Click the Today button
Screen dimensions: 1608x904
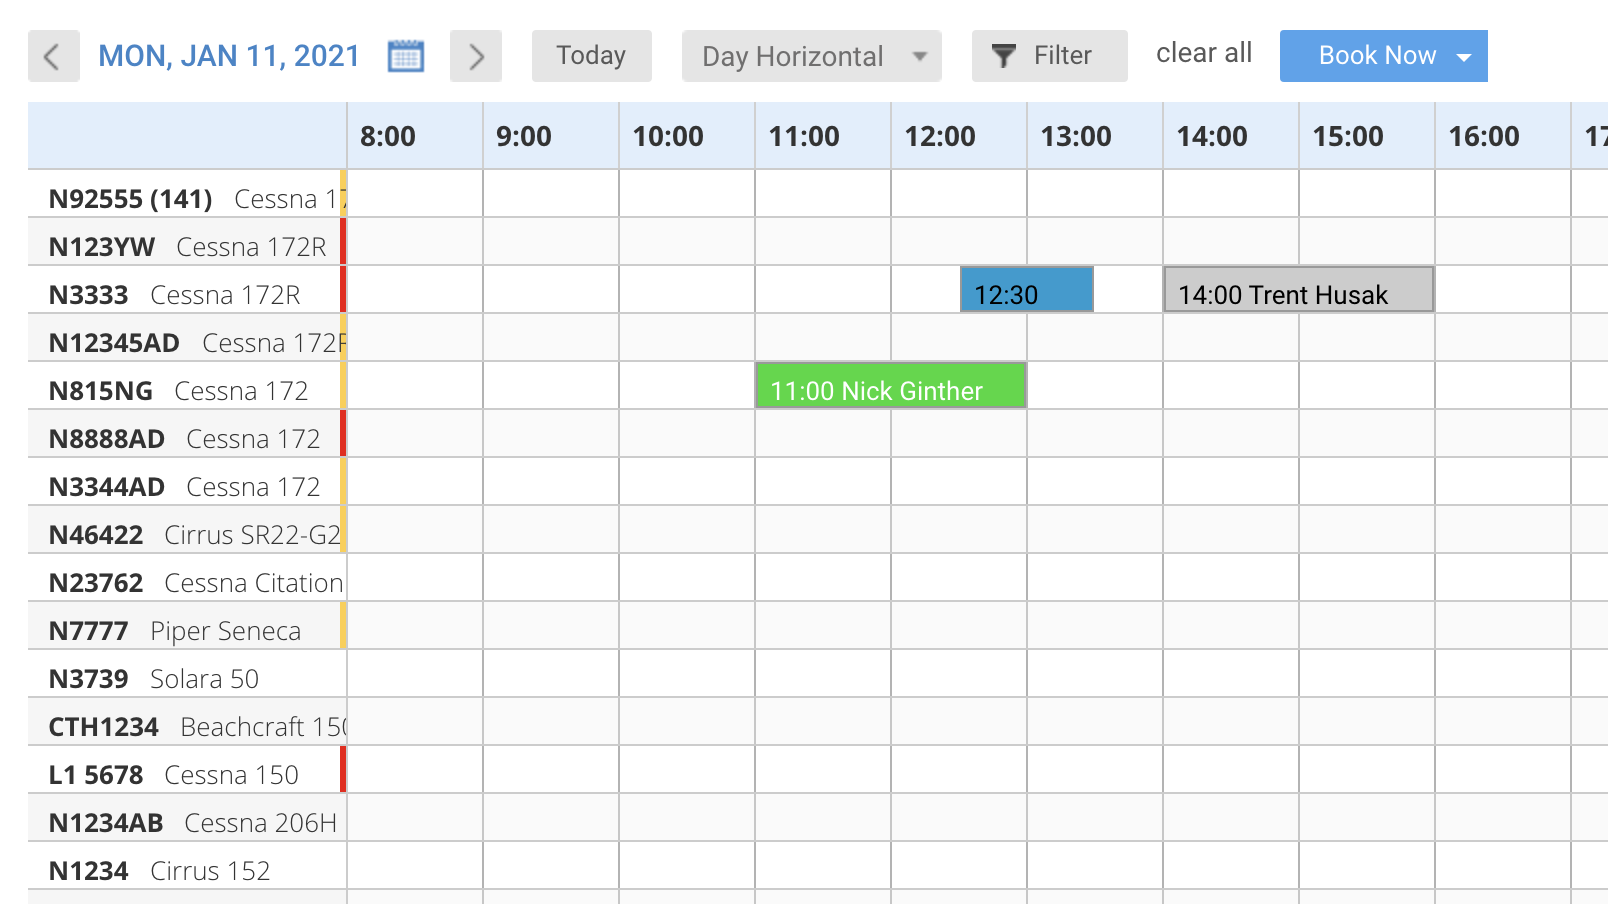click(x=591, y=56)
